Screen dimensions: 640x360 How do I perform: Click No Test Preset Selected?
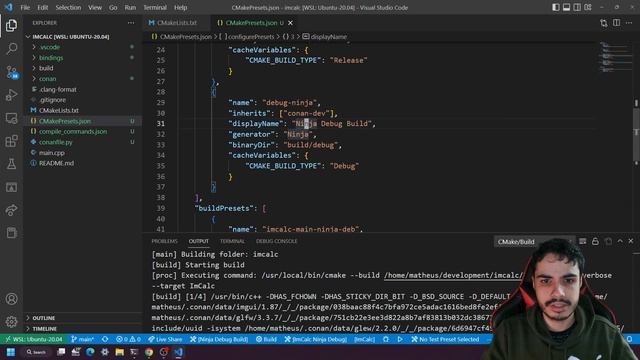[445, 339]
